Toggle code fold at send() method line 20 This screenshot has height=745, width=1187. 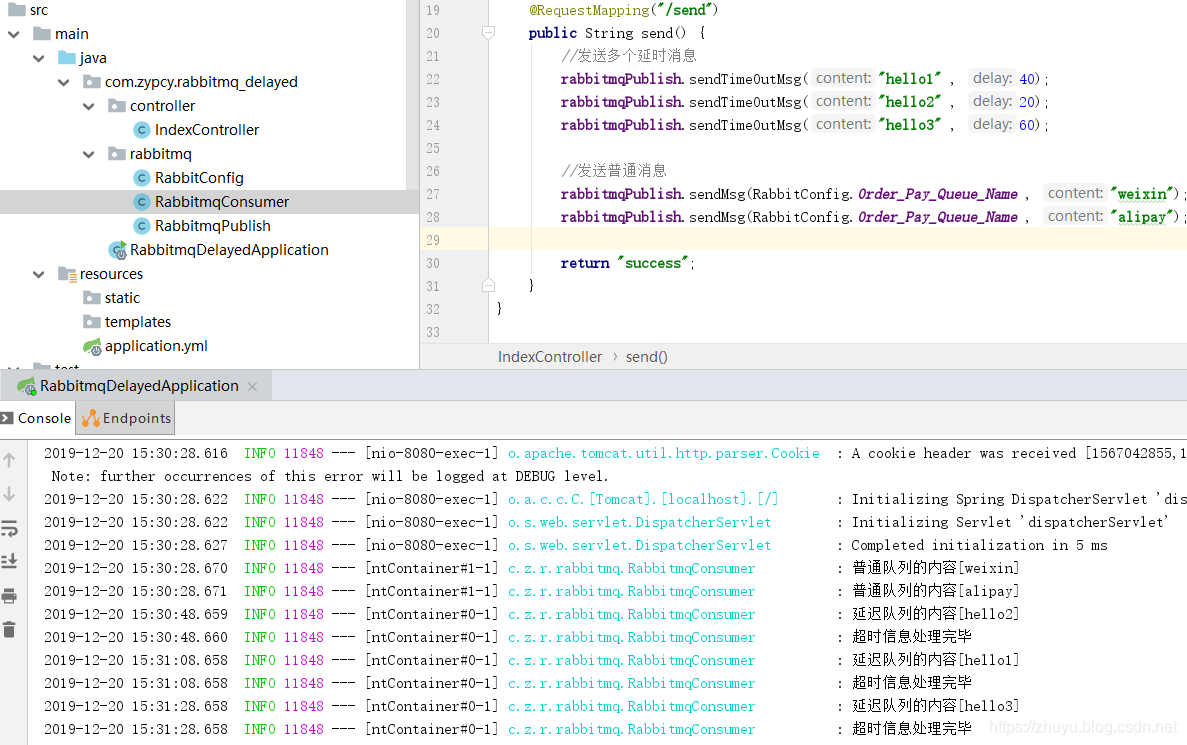tap(488, 33)
